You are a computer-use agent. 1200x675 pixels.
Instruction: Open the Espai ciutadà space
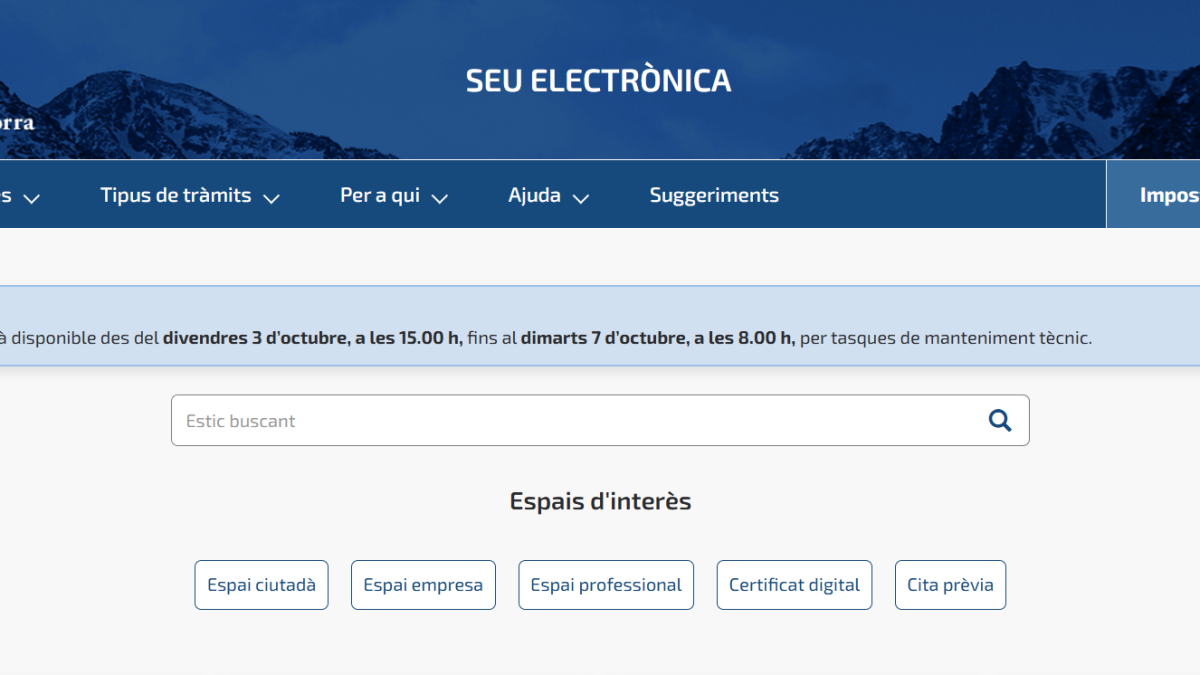click(261, 585)
